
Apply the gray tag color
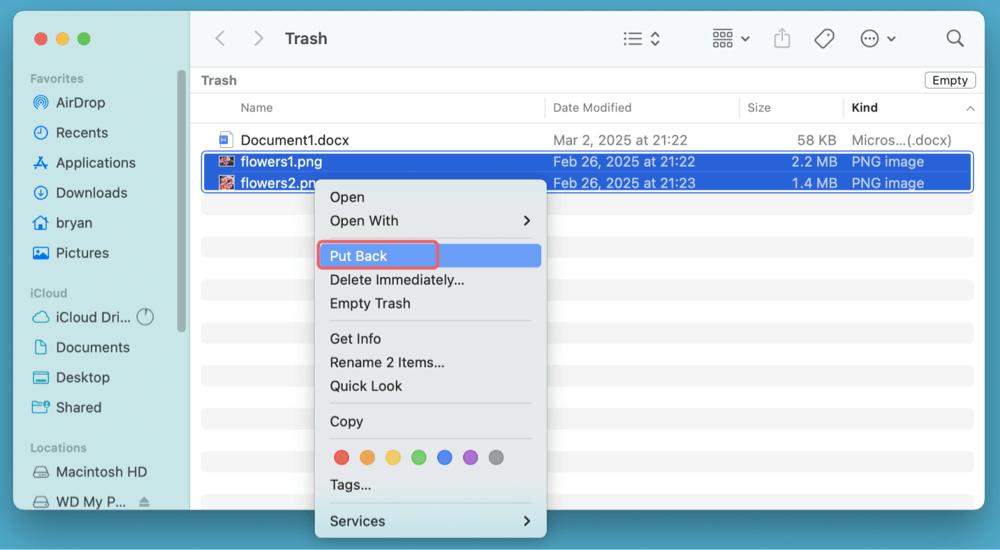[496, 457]
